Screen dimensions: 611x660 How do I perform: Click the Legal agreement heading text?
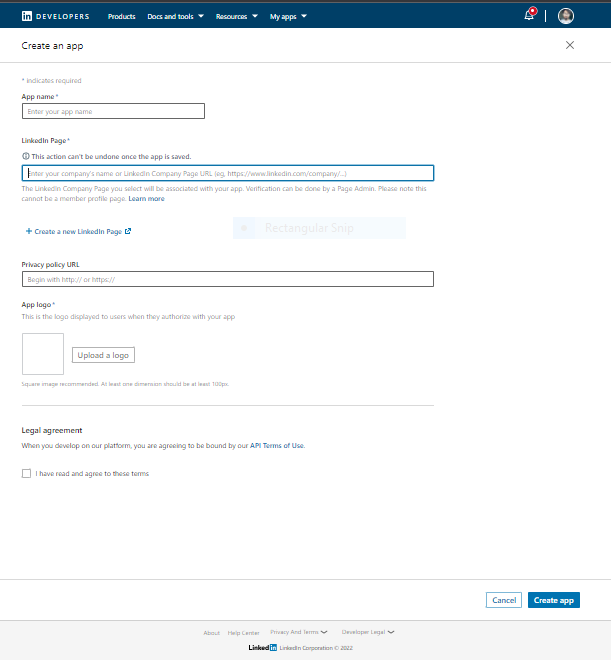tap(52, 430)
